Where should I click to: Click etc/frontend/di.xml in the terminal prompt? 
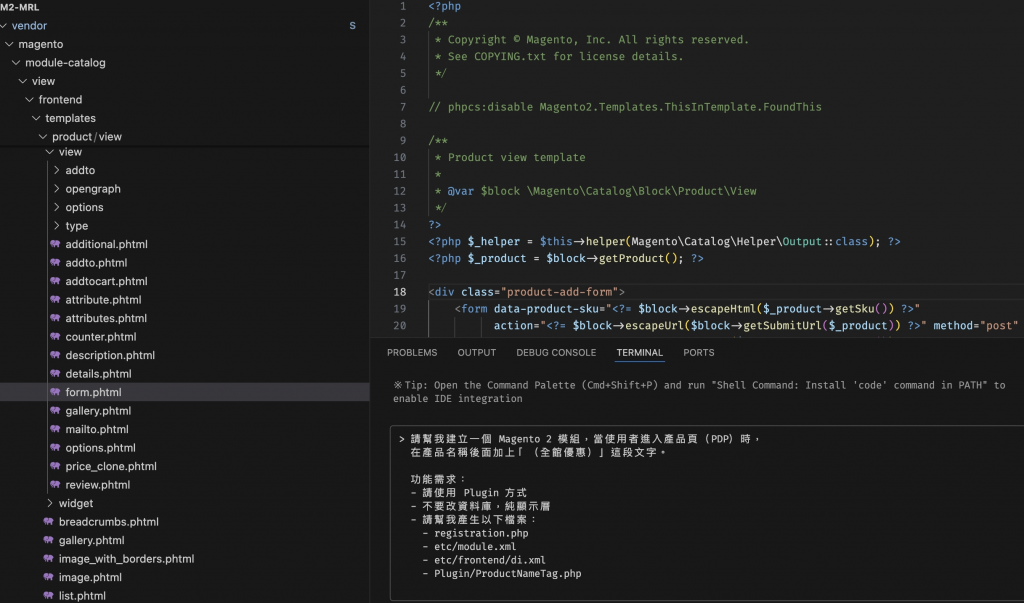[x=490, y=560]
